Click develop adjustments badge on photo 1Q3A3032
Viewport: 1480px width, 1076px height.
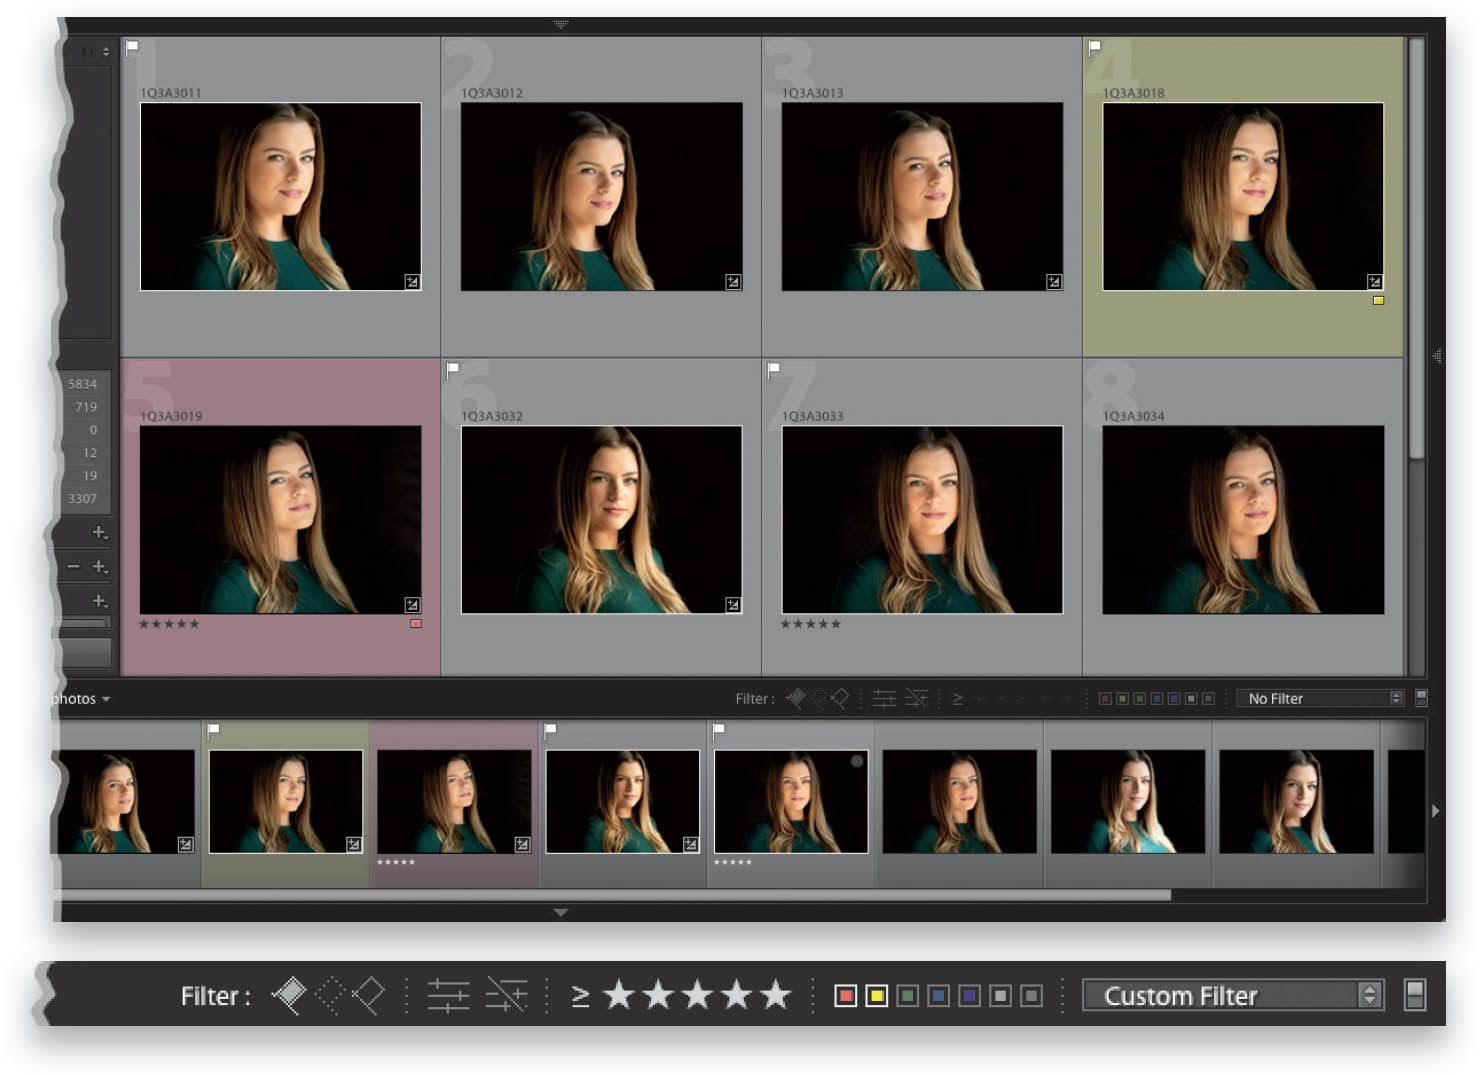[733, 605]
